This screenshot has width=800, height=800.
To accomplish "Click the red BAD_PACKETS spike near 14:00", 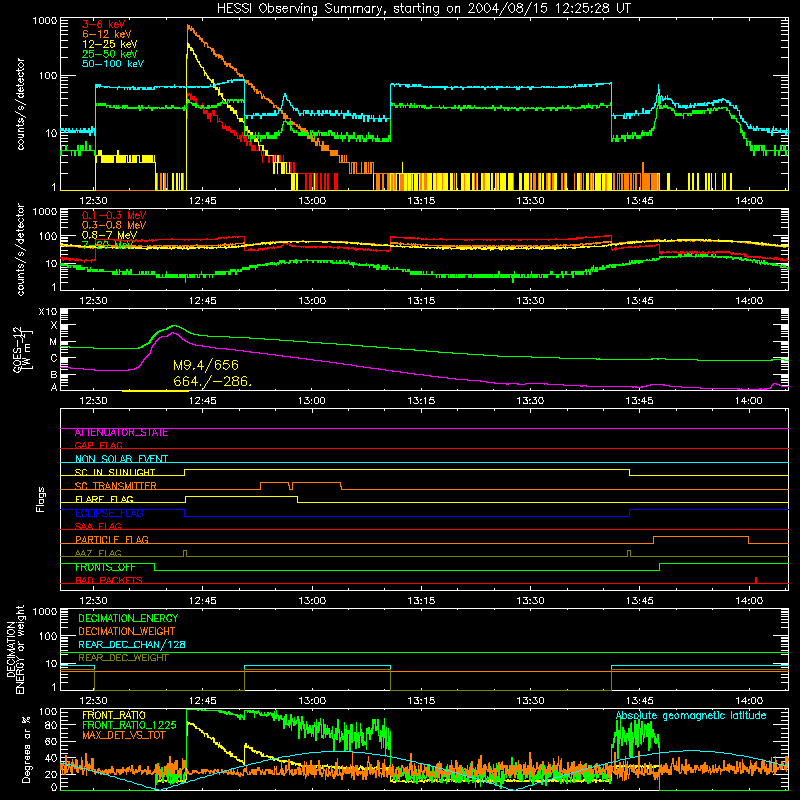I will [756, 580].
